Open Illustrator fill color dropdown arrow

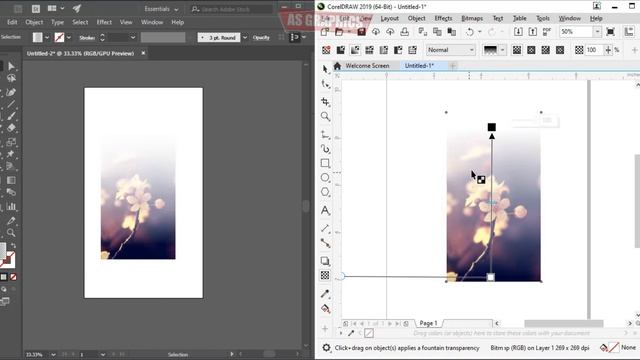click(47, 38)
